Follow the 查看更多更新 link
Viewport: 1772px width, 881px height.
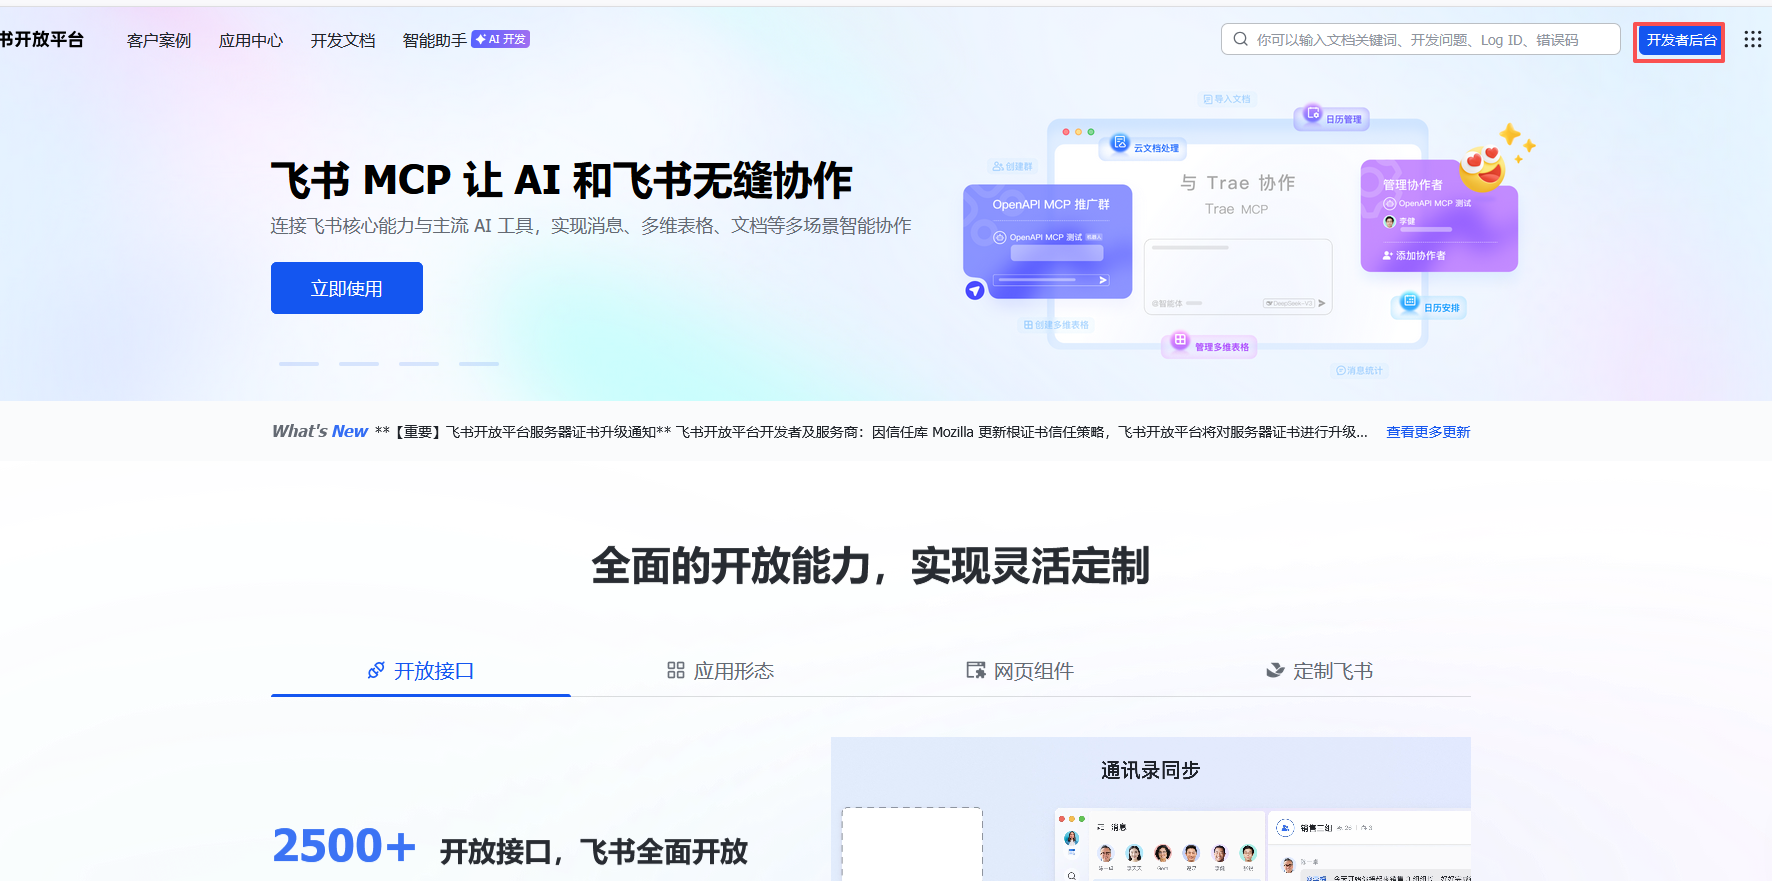[x=1427, y=432]
